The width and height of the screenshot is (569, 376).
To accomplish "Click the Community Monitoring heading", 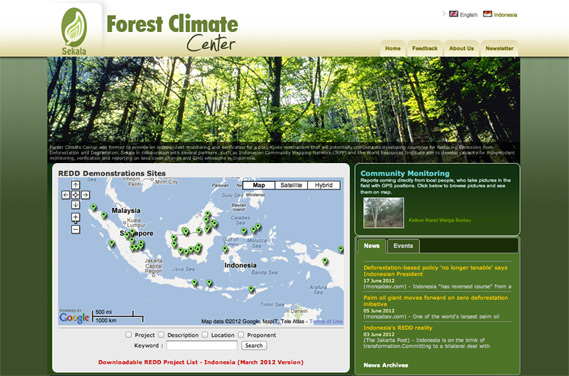I will (405, 173).
